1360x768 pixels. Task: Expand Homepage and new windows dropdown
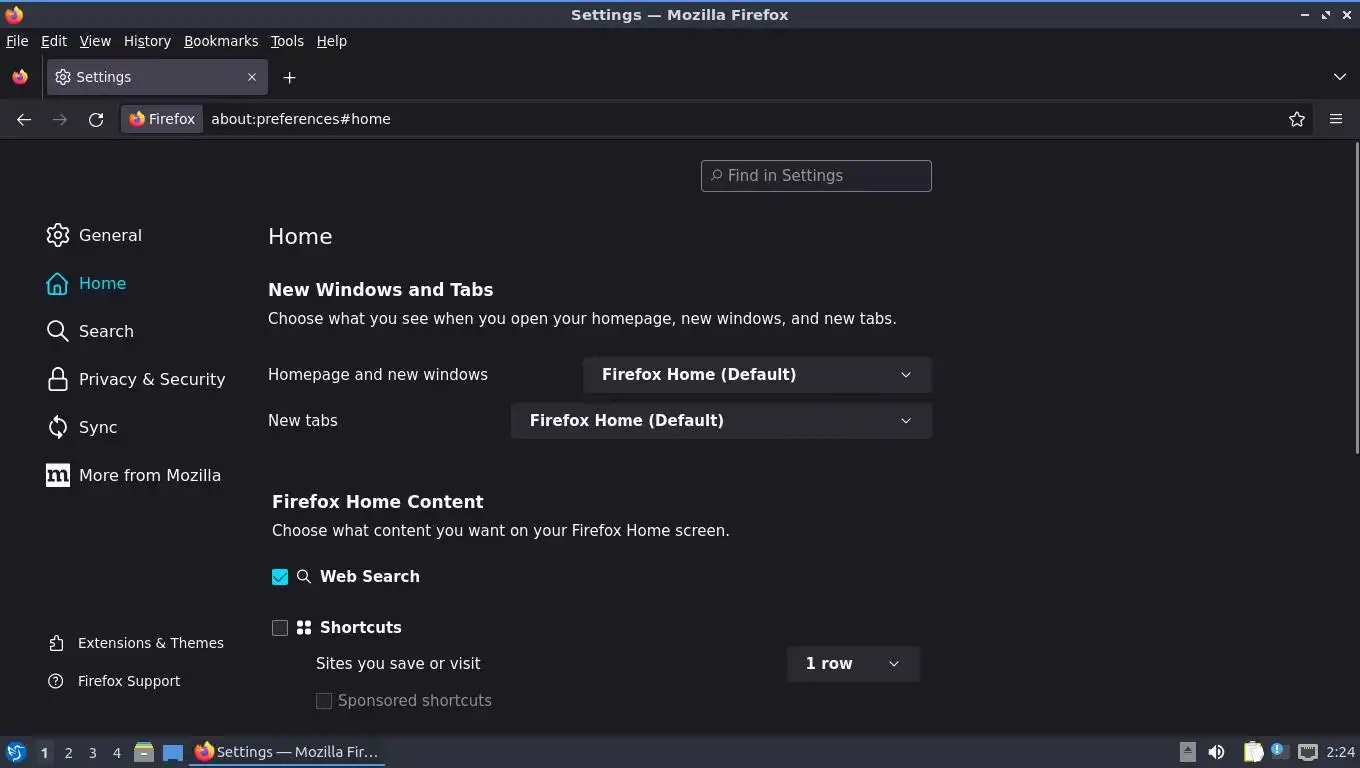[x=757, y=375]
